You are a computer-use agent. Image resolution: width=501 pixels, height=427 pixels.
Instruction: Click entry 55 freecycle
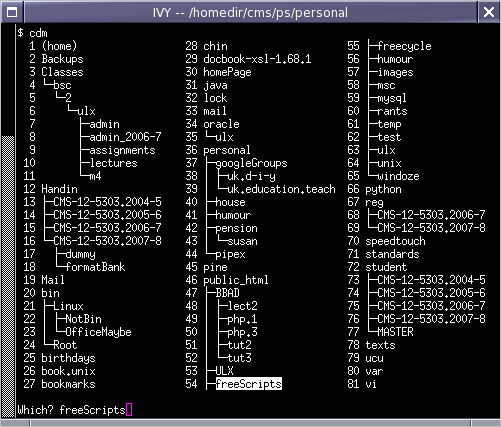tap(404, 46)
